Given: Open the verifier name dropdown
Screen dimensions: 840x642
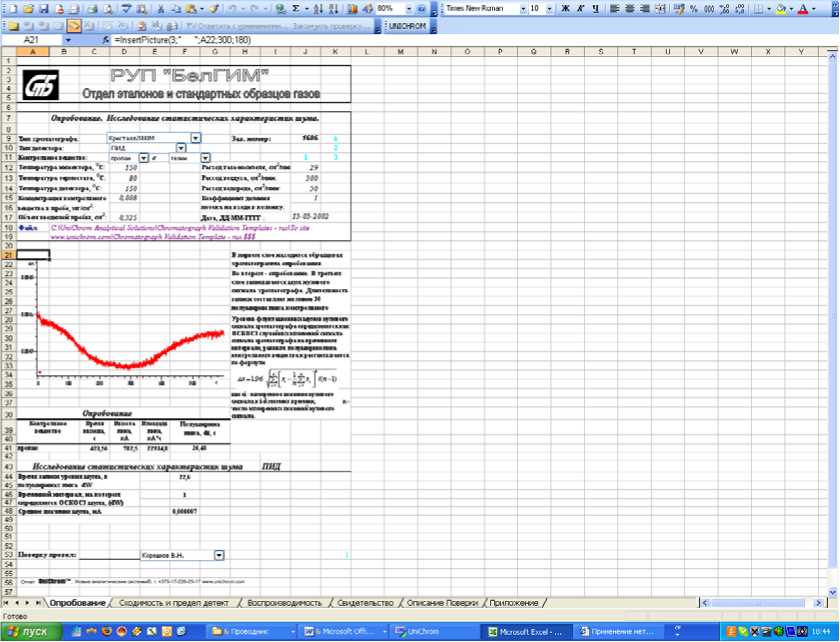Looking at the screenshot, I should click(219, 555).
